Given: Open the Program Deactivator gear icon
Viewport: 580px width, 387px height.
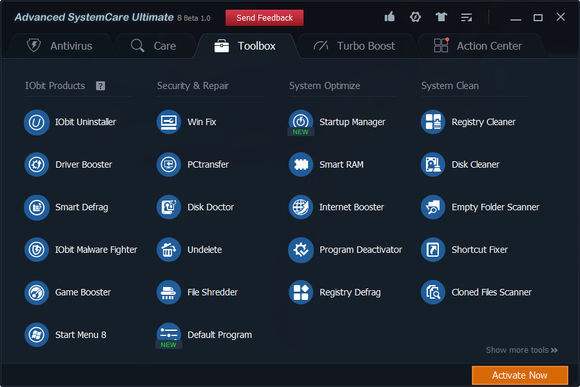Looking at the screenshot, I should (301, 250).
